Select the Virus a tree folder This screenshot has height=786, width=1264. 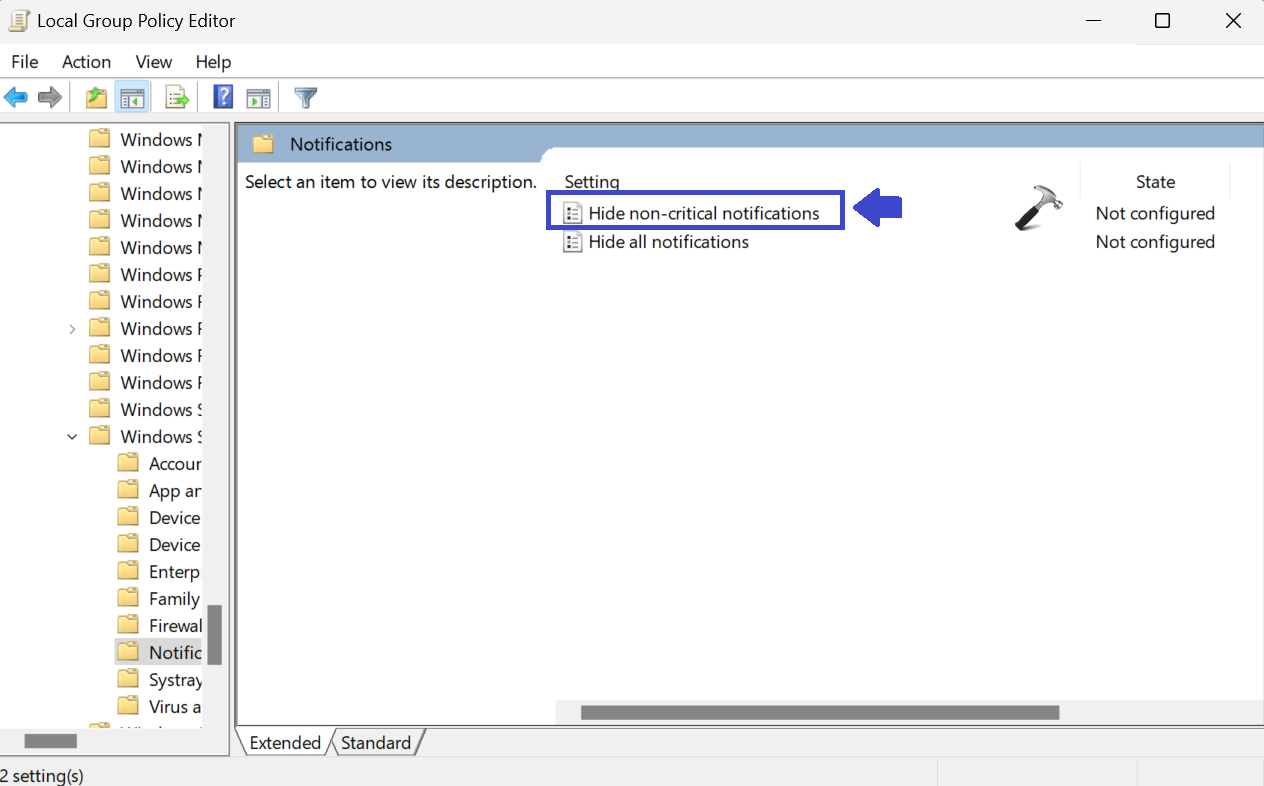coord(175,707)
